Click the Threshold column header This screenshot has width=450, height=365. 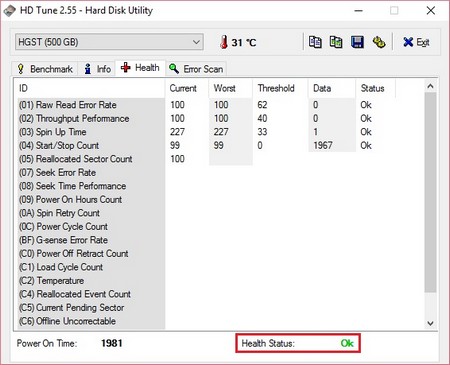point(280,88)
